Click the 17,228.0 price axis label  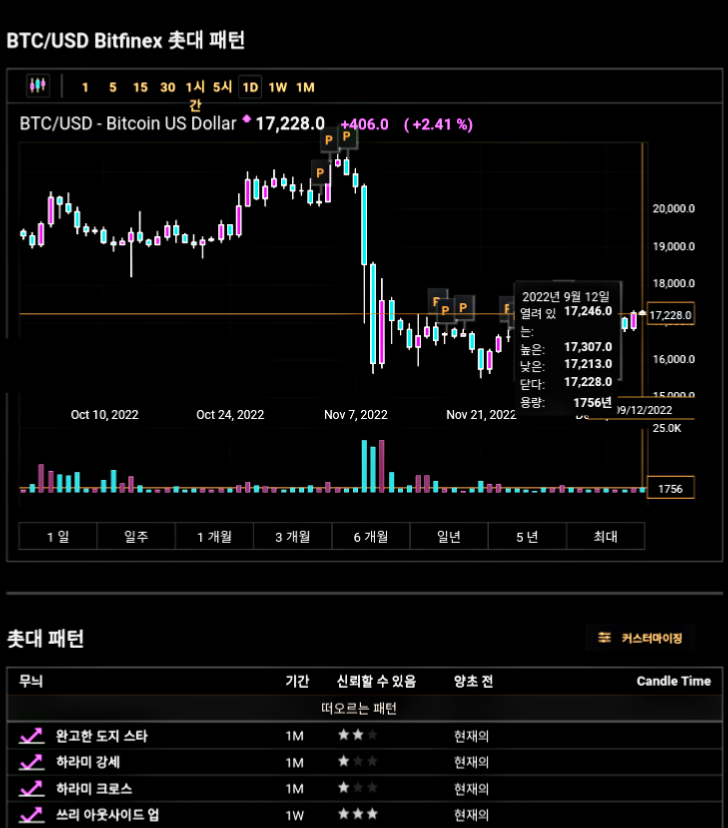coord(670,315)
